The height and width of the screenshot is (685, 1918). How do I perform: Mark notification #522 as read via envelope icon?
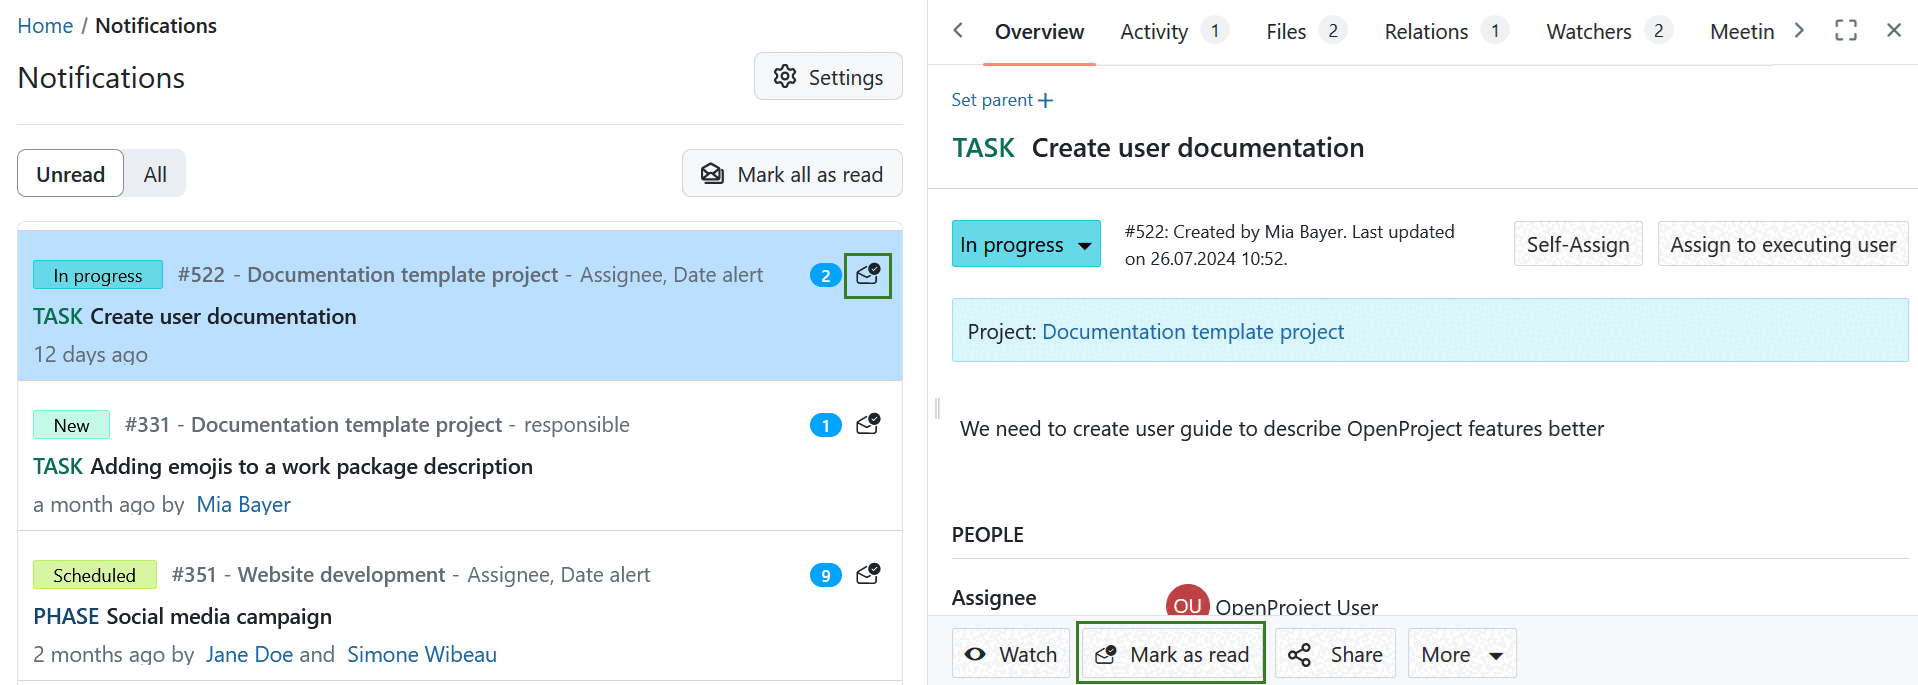tap(867, 275)
